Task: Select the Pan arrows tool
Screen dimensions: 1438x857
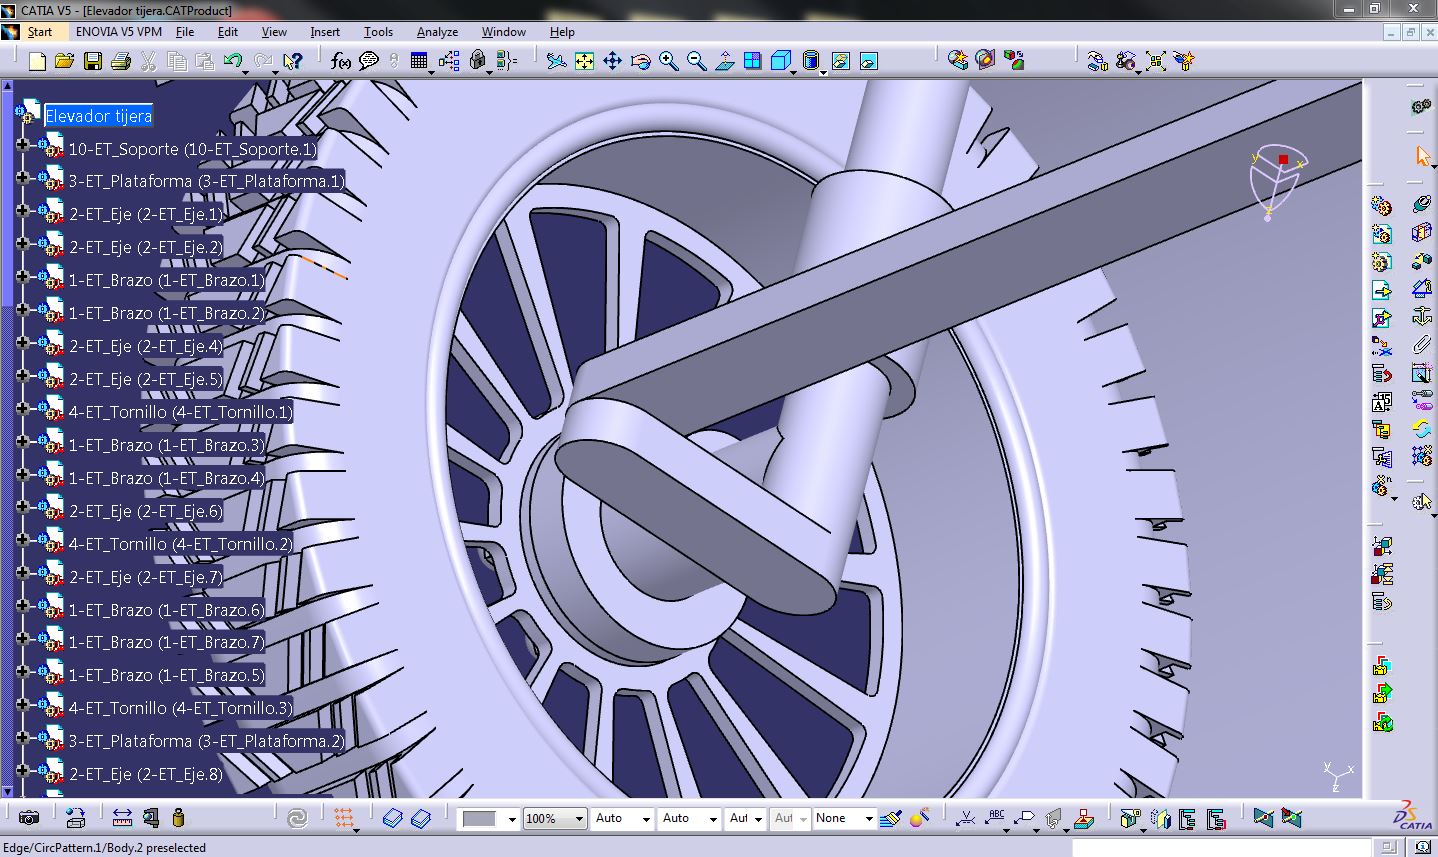Action: [x=613, y=61]
